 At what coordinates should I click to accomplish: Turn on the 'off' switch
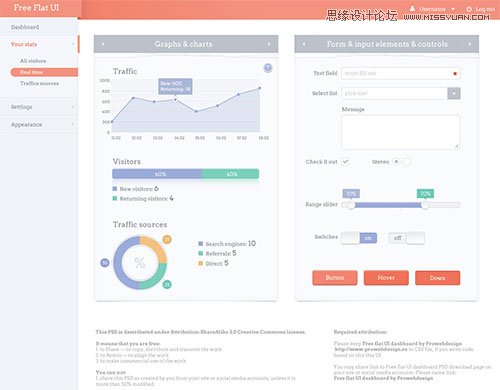tap(407, 238)
